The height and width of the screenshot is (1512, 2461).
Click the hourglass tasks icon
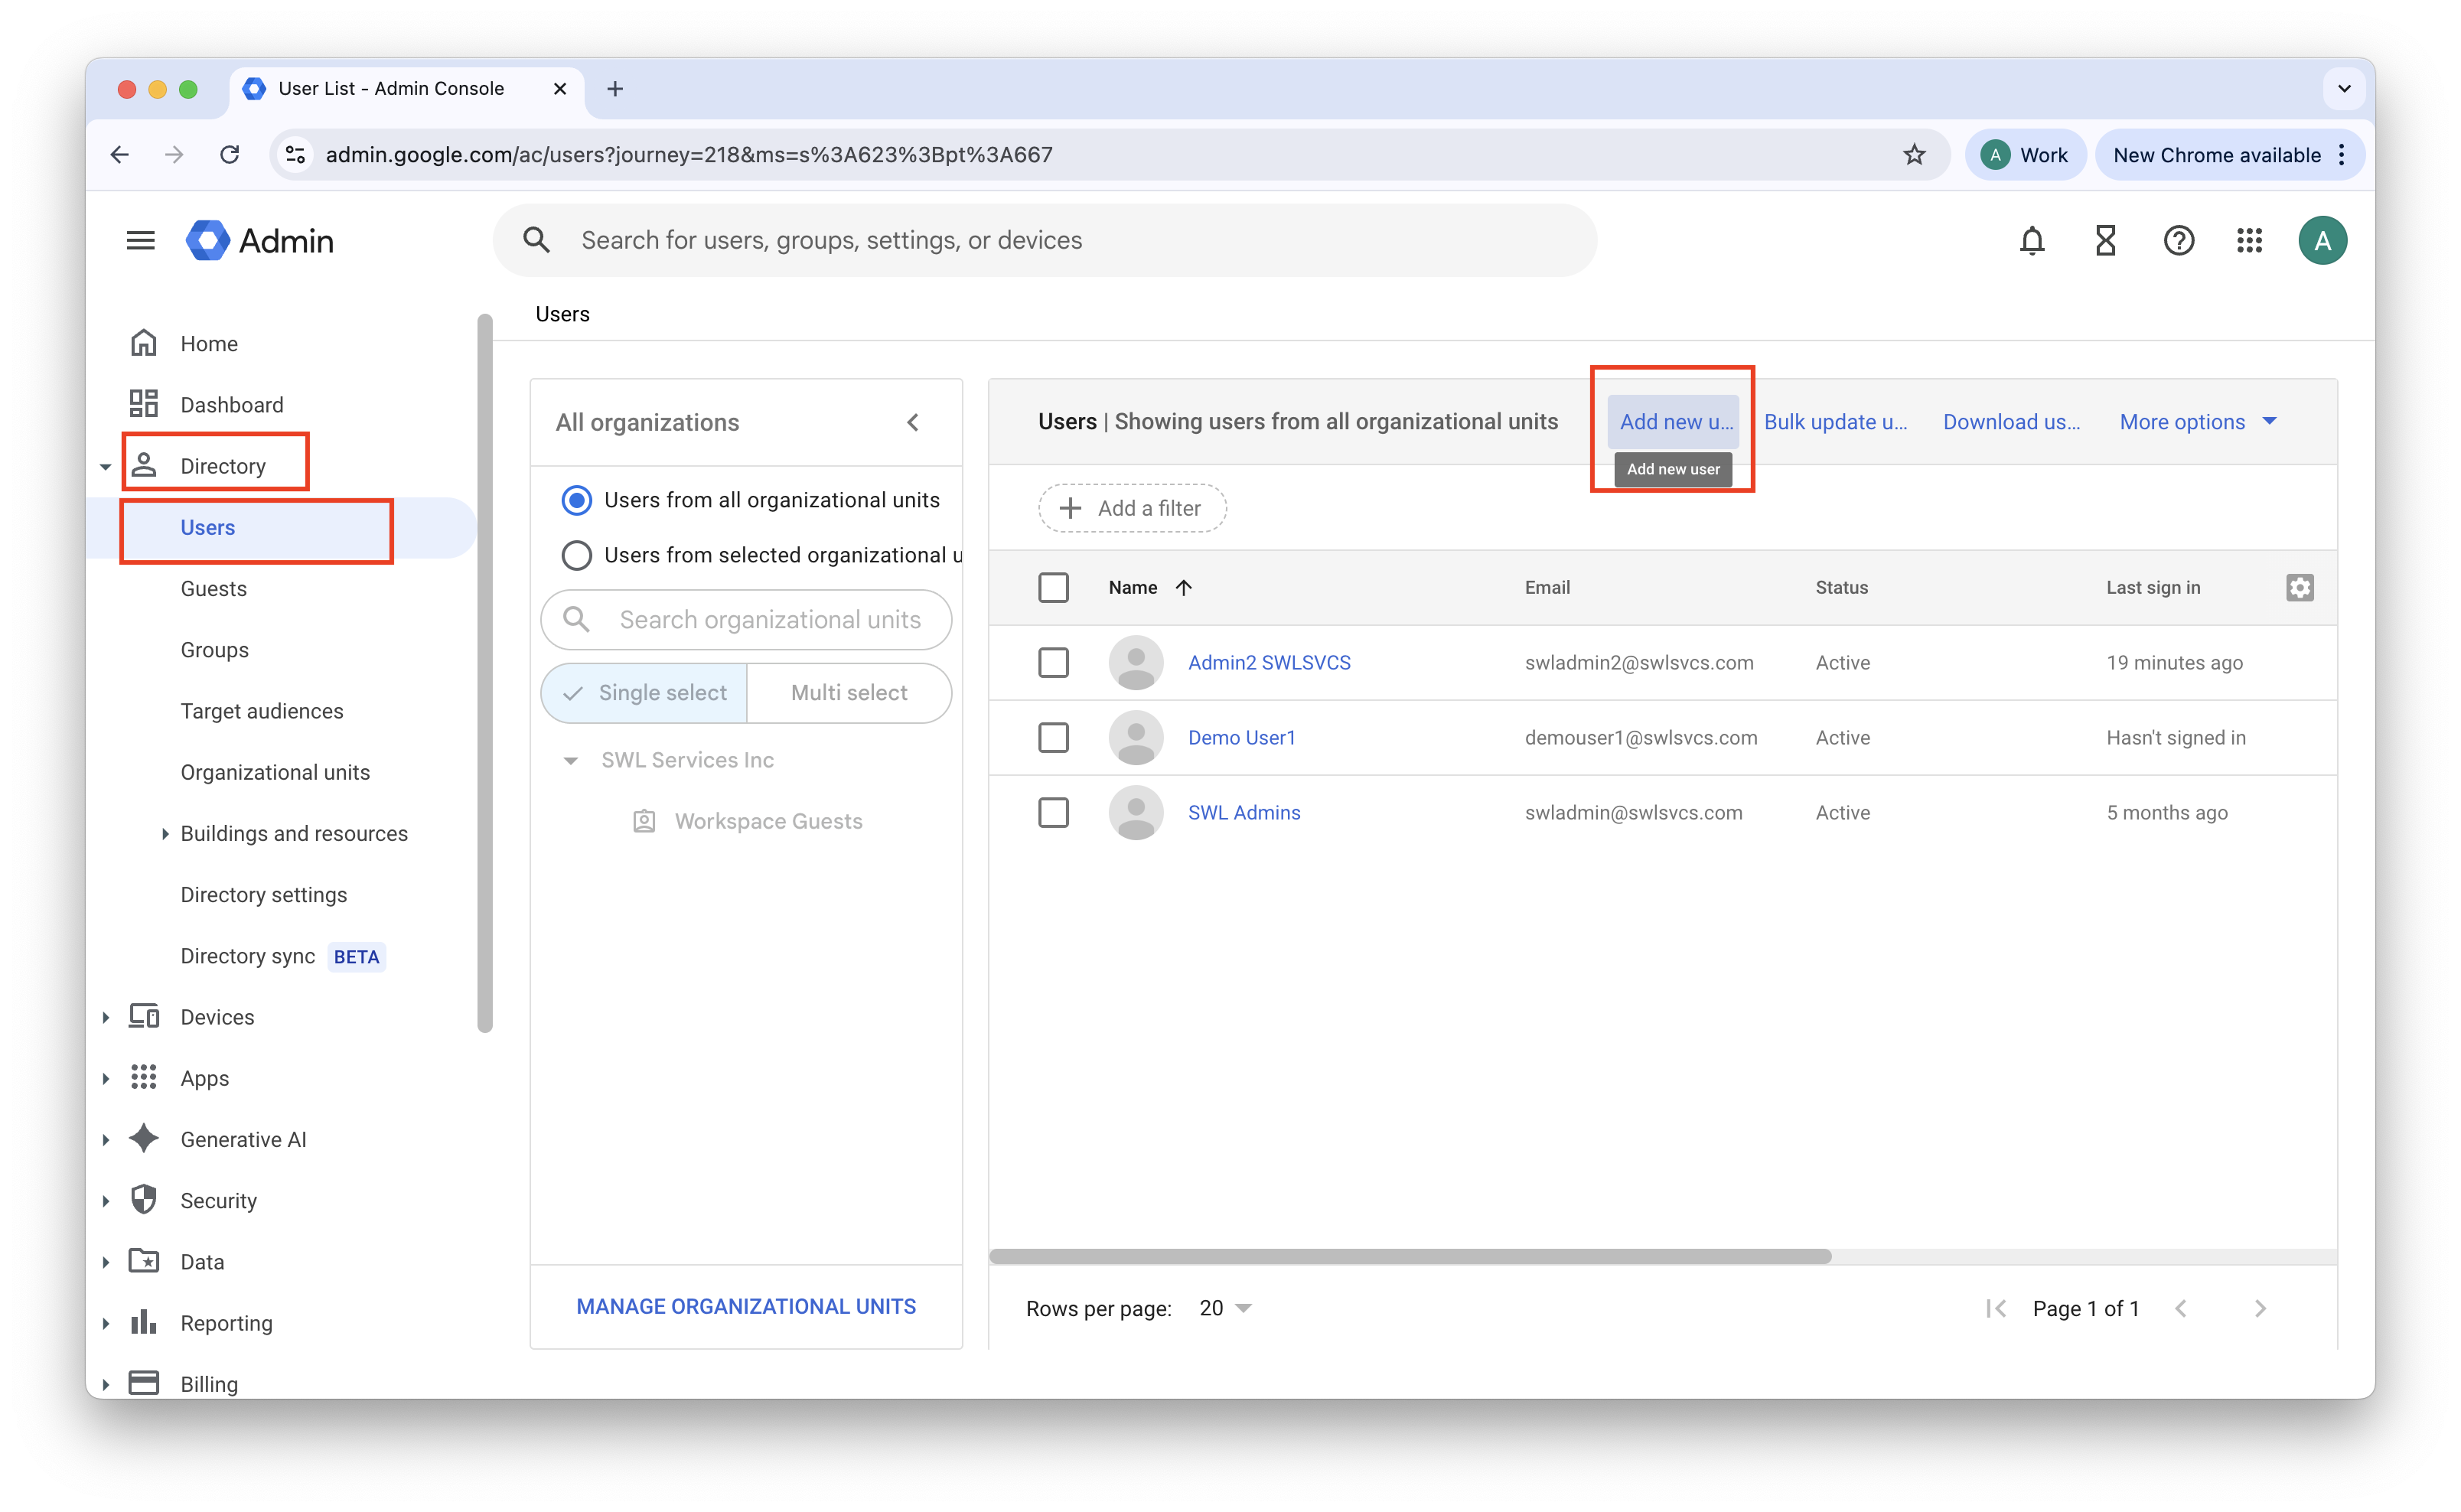(2105, 241)
